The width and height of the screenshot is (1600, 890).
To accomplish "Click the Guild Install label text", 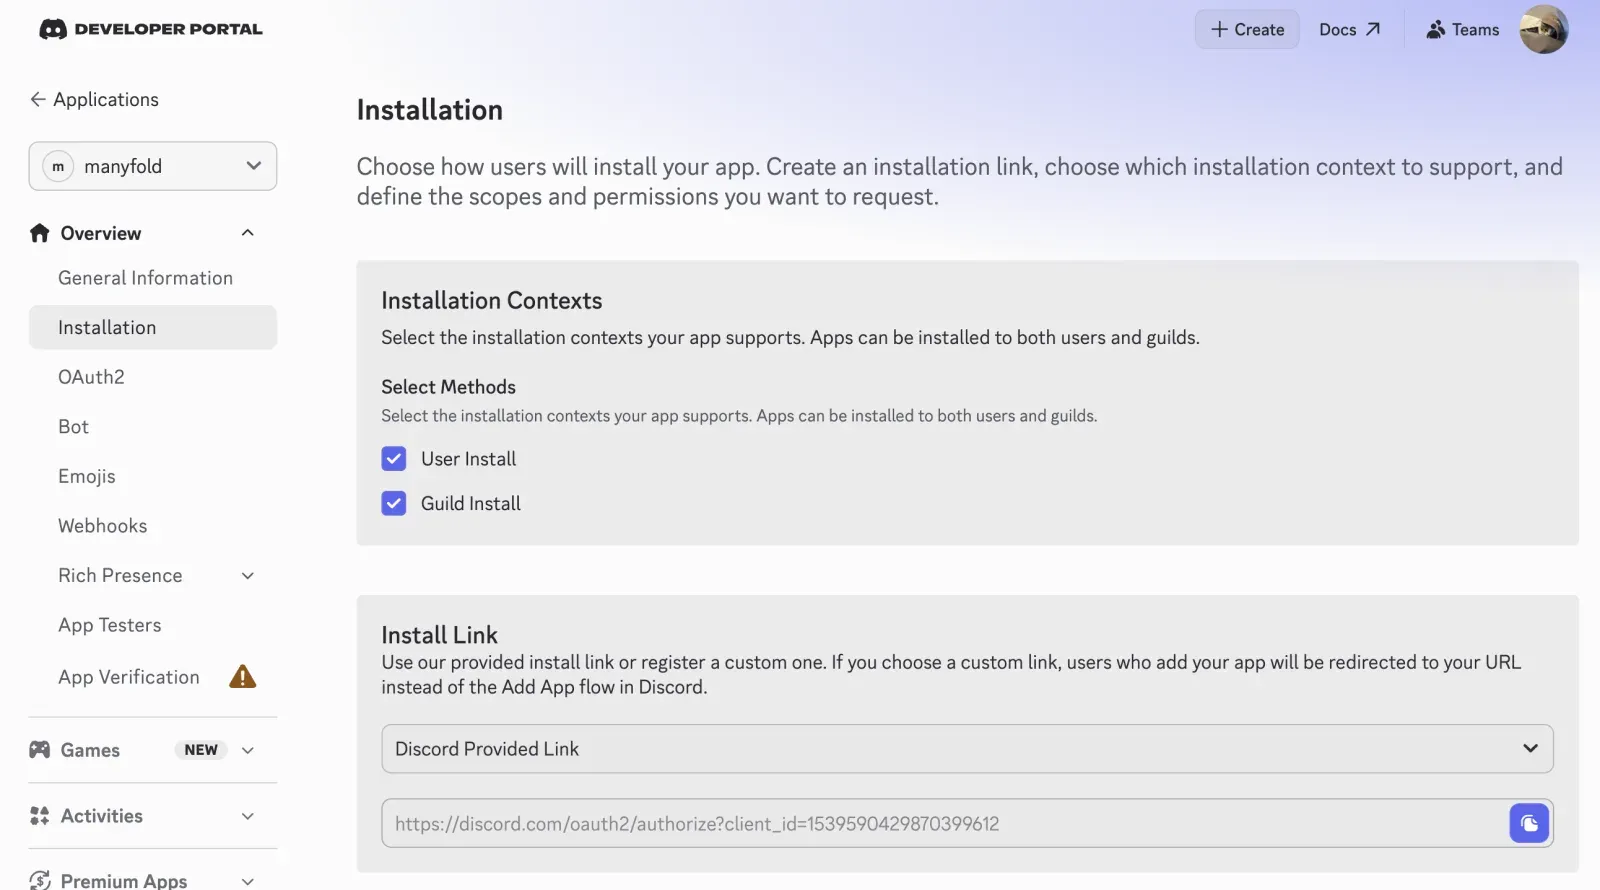I will [470, 503].
